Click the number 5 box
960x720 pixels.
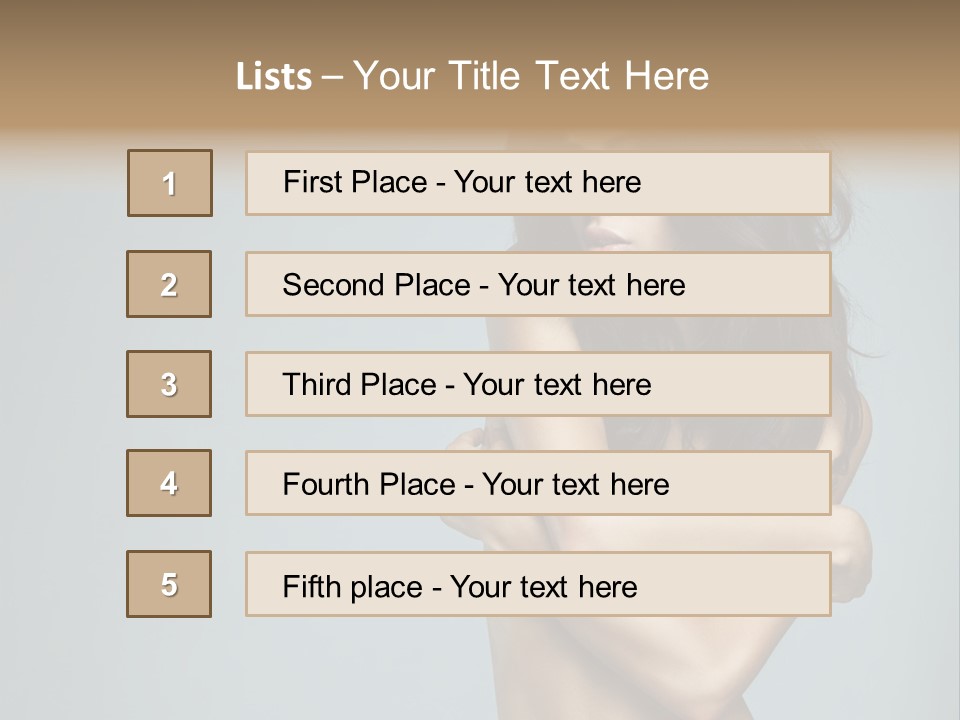[x=169, y=584]
